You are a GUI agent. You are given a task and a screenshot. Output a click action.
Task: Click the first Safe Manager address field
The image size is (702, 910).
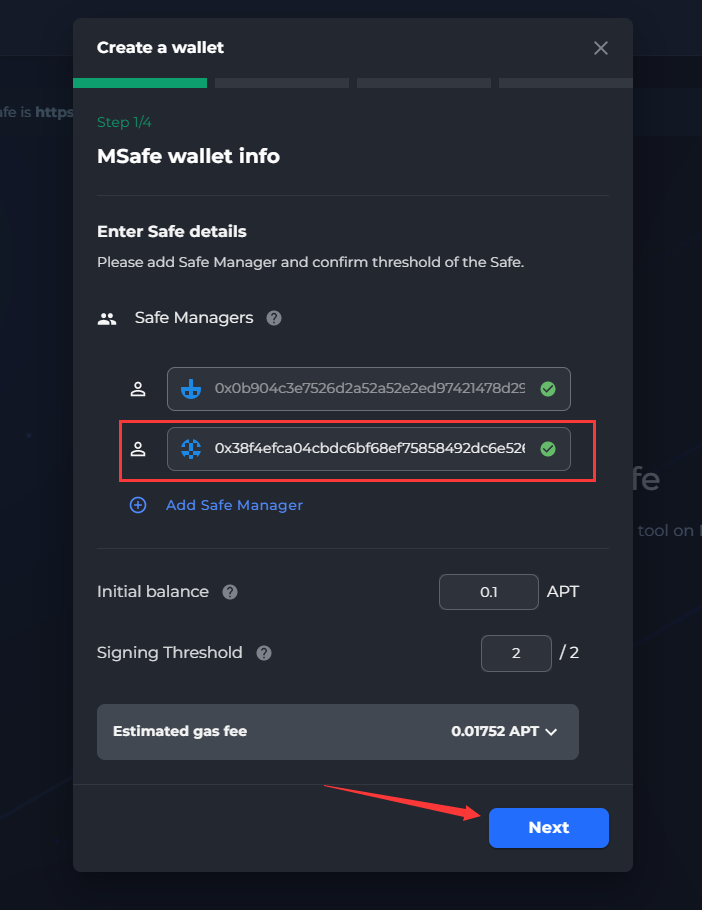pos(369,389)
